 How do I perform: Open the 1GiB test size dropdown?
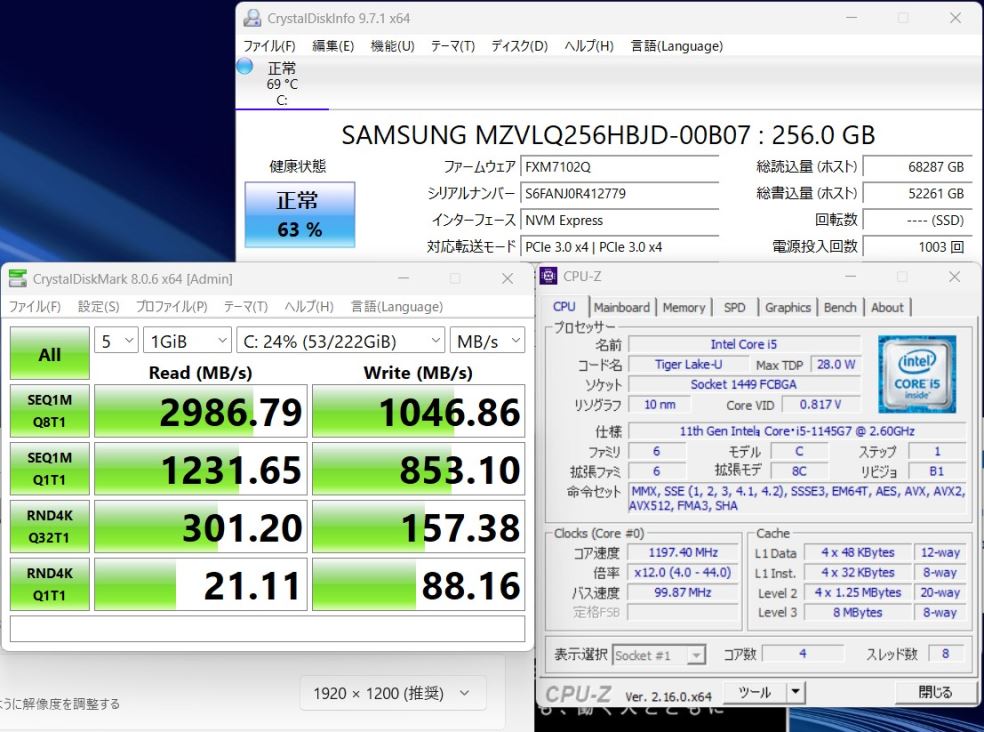pyautogui.click(x=187, y=341)
